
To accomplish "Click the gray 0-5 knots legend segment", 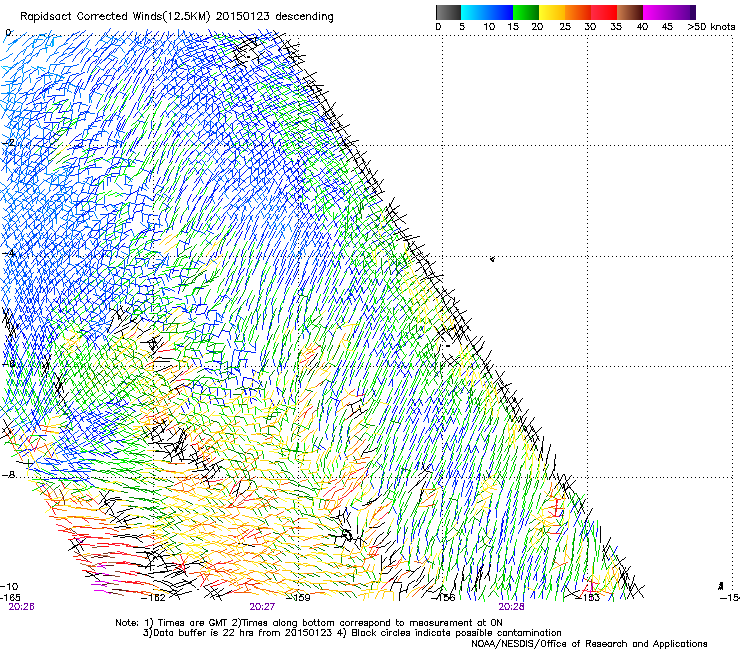I will [x=448, y=12].
